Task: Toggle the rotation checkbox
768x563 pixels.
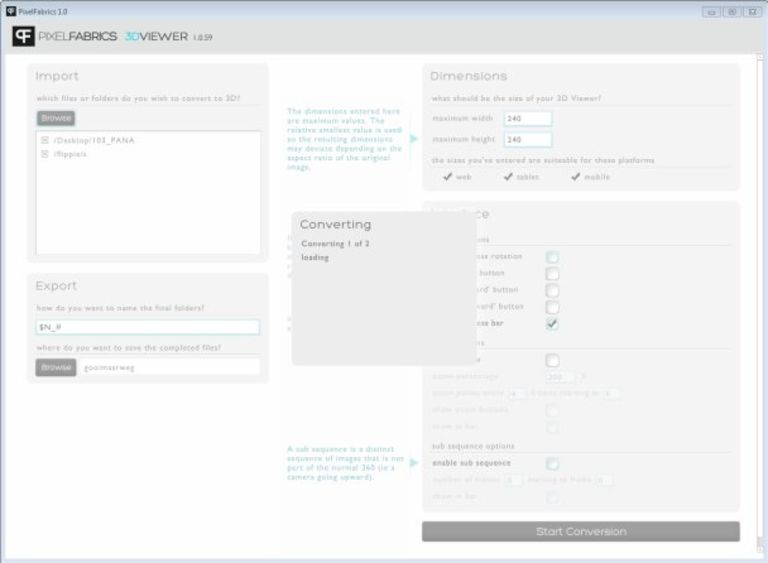Action: pyautogui.click(x=552, y=257)
